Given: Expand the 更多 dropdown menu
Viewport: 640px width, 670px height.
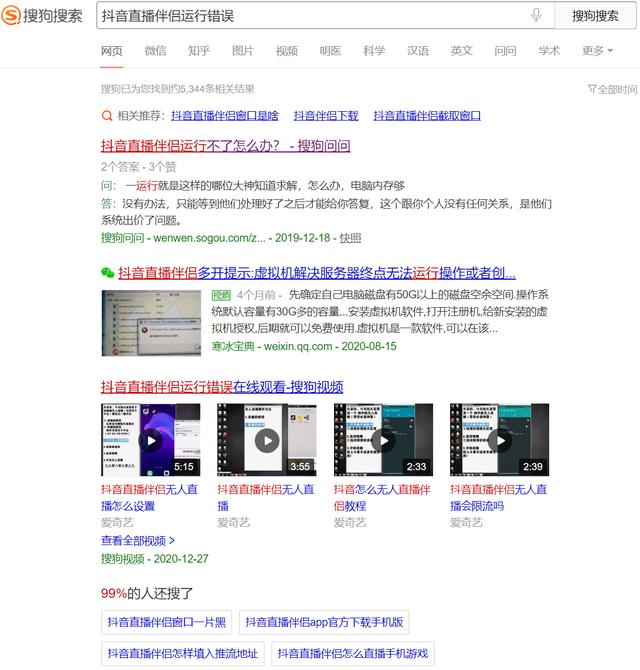Looking at the screenshot, I should [x=598, y=51].
